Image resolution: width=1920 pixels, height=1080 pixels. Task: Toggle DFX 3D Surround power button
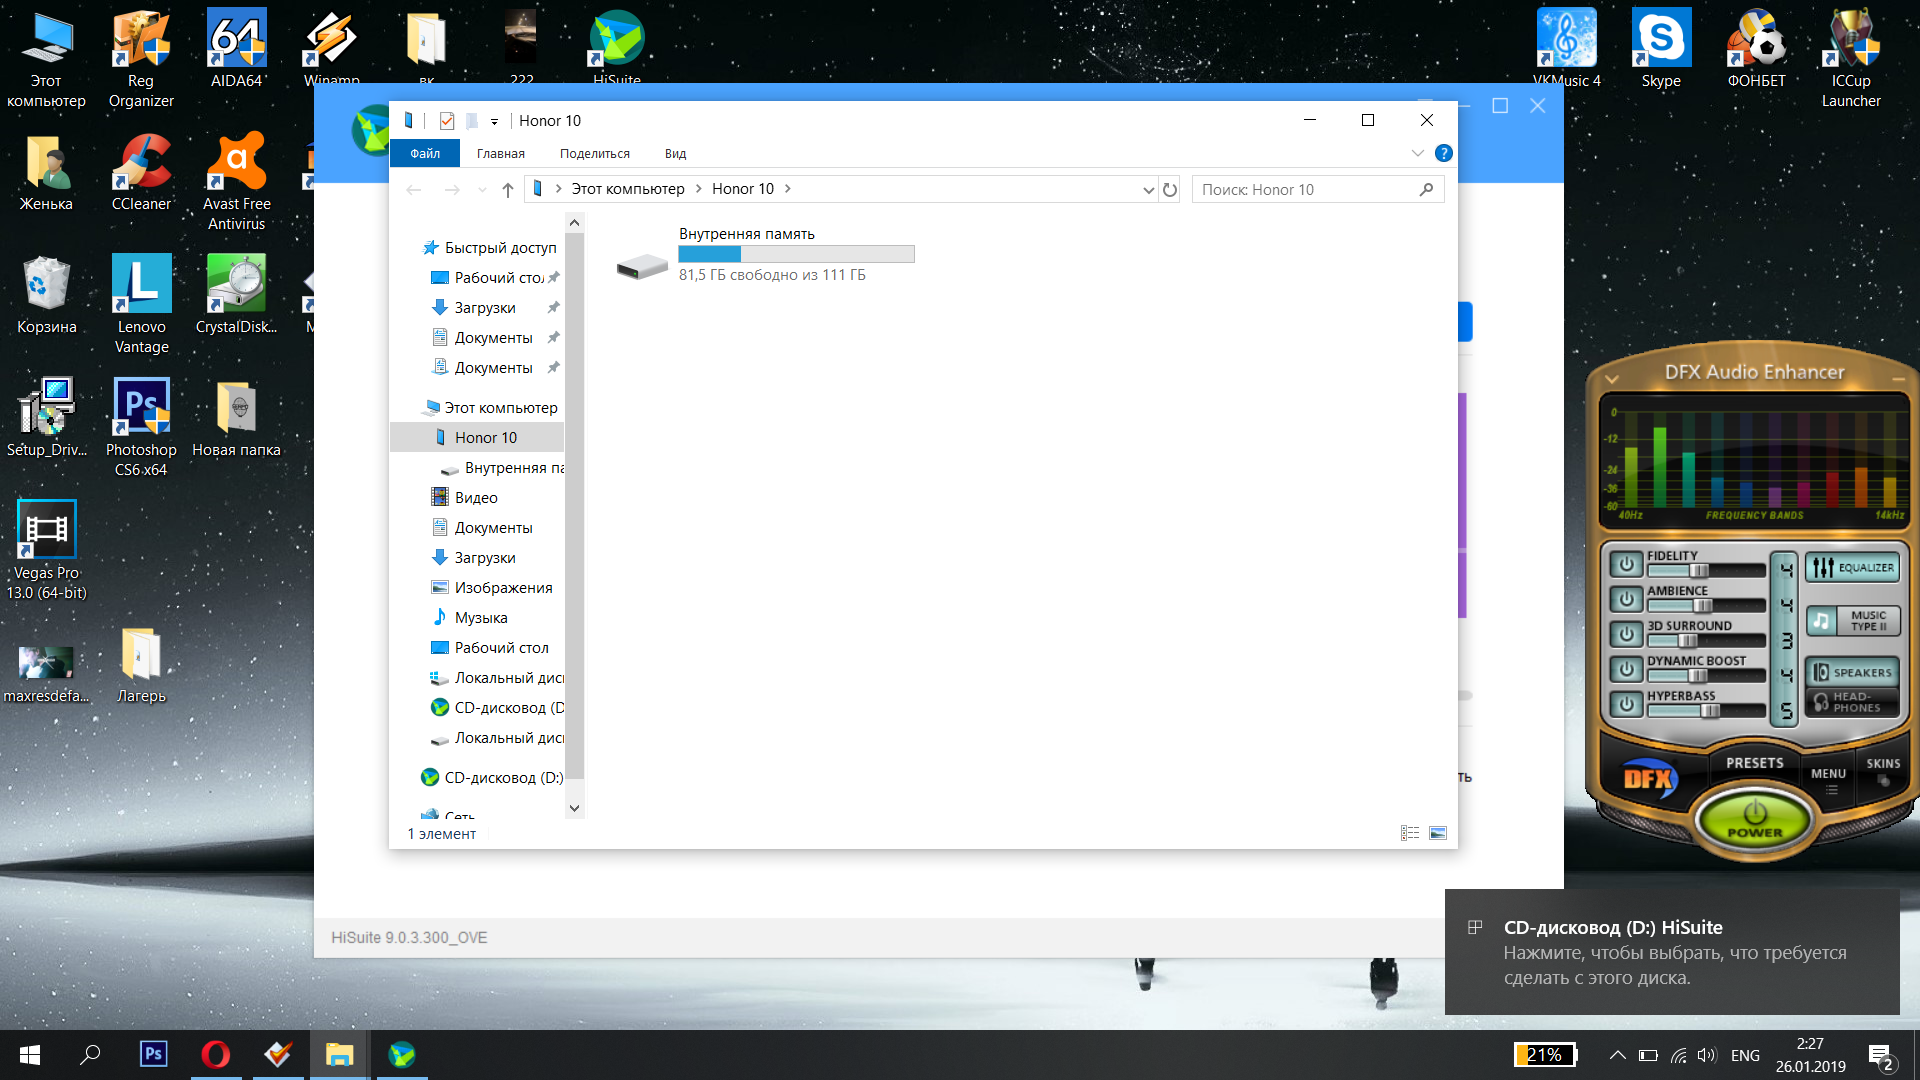[x=1626, y=634]
